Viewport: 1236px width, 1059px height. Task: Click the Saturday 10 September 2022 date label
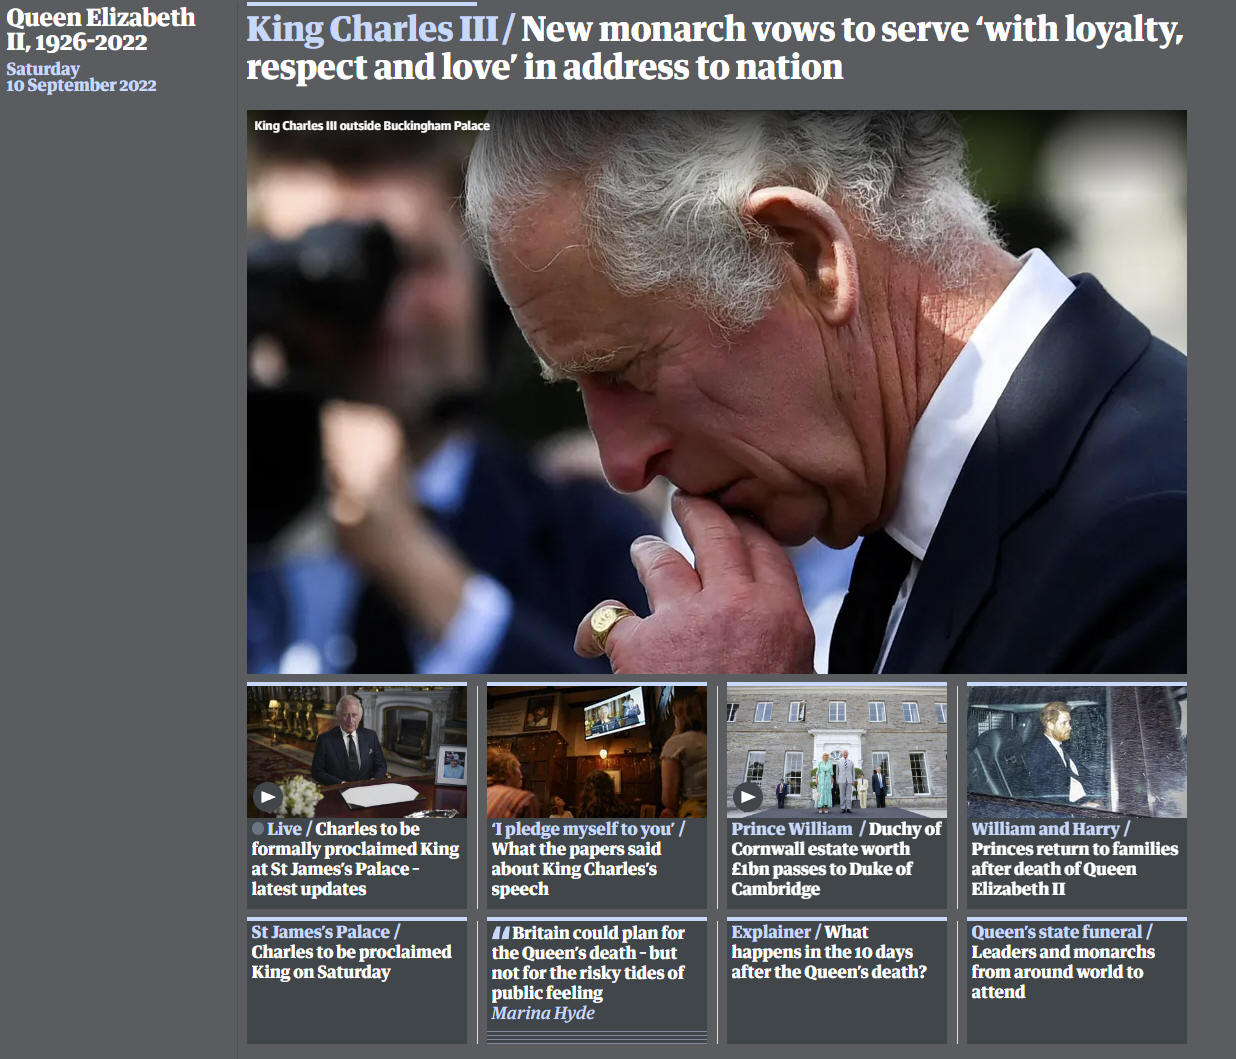point(81,77)
